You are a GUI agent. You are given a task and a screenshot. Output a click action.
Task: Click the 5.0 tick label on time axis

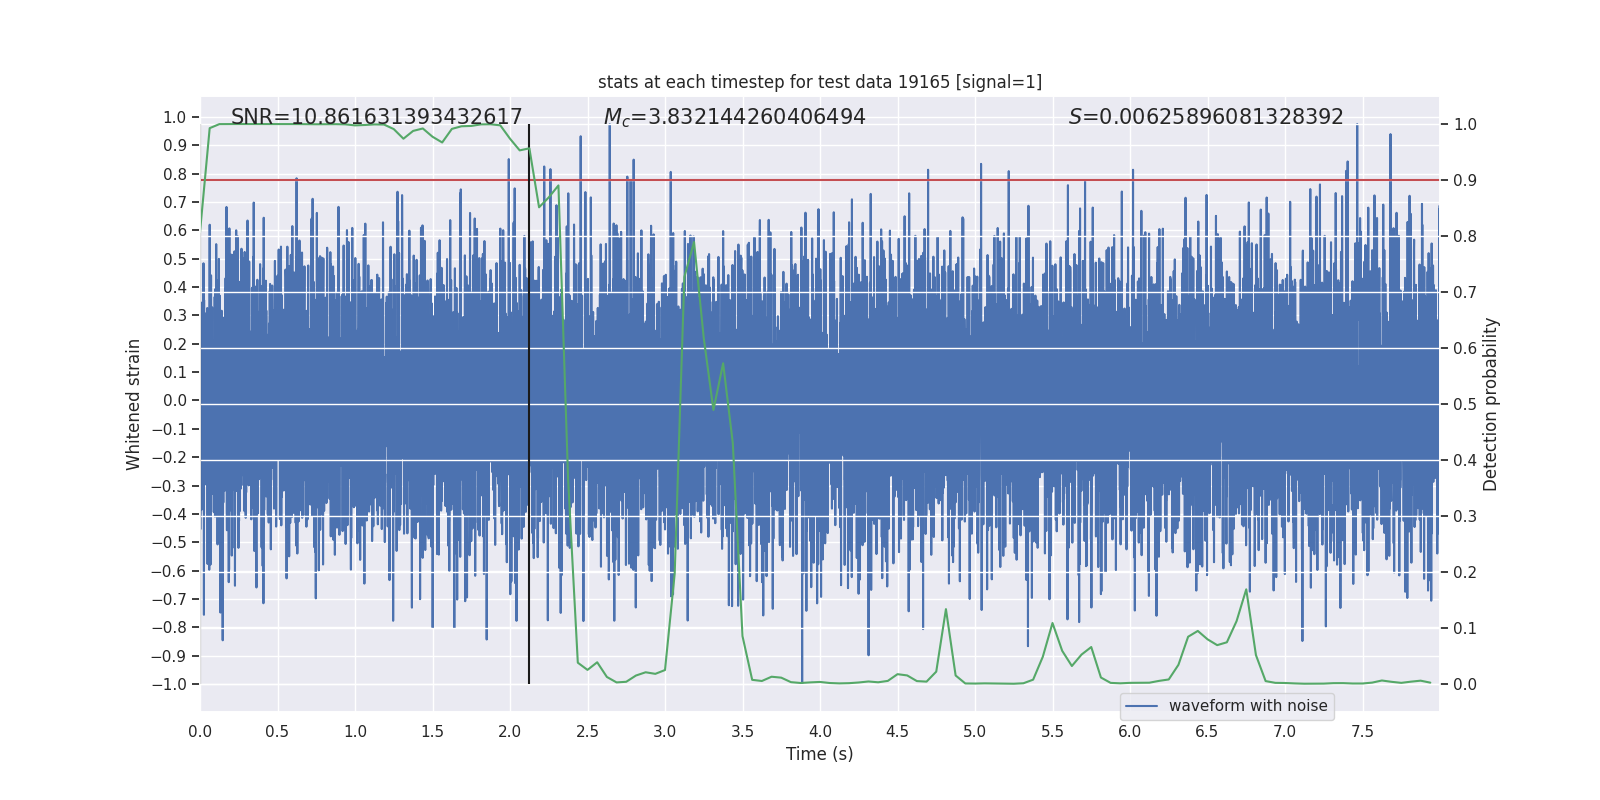tap(975, 731)
